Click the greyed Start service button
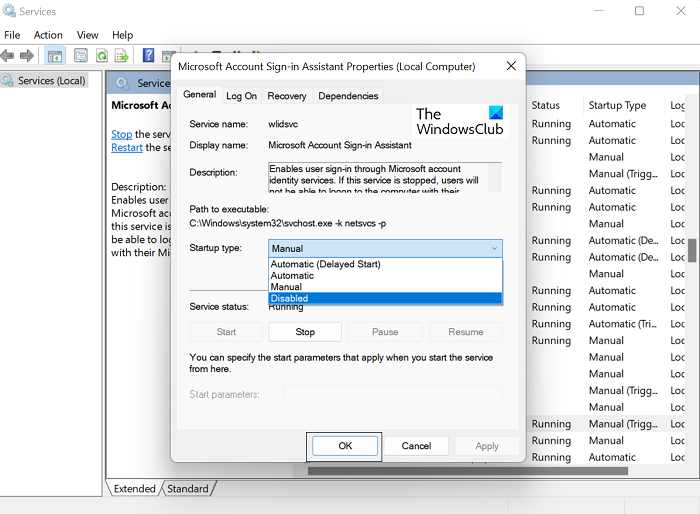The height and width of the screenshot is (514, 700). (226, 332)
